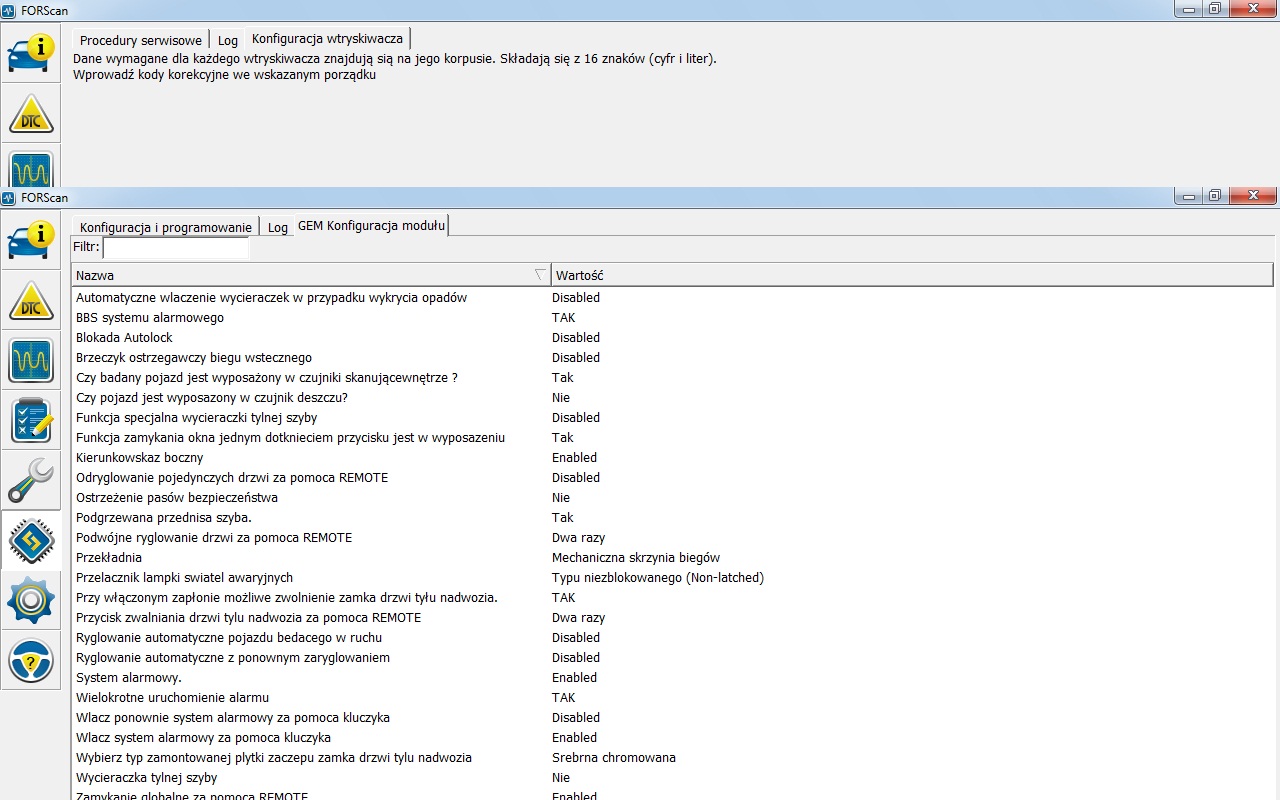Open the Help steering wheel icon
Viewport: 1280px width, 800px height.
(31, 660)
